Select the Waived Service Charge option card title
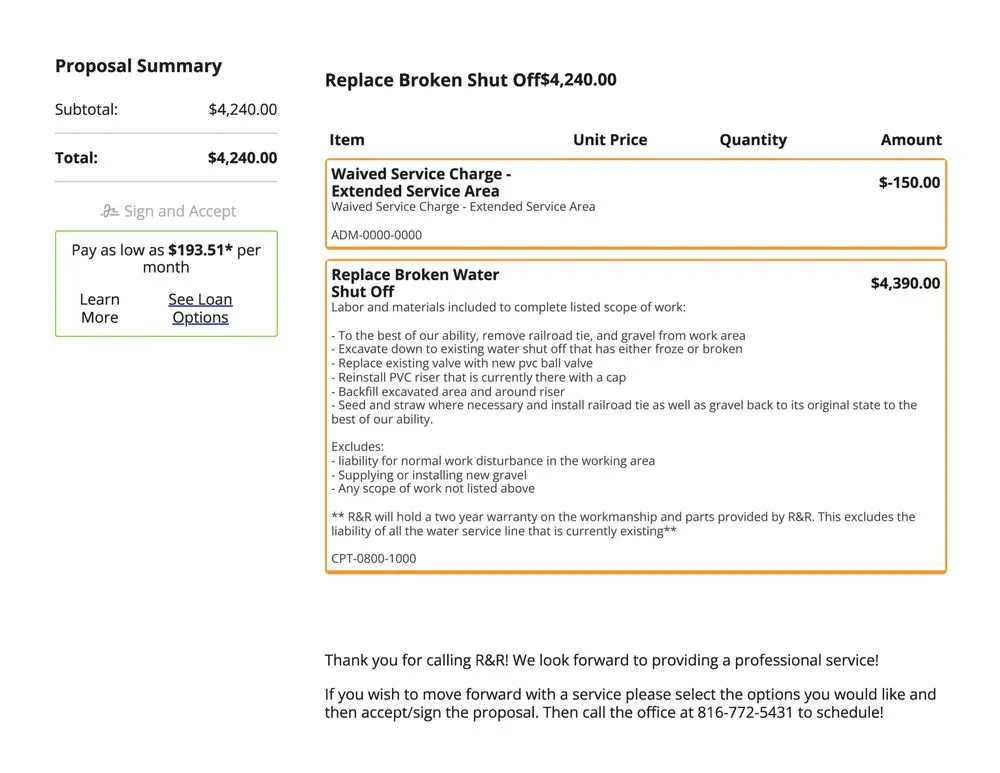The height and width of the screenshot is (773, 1000). [x=421, y=182]
